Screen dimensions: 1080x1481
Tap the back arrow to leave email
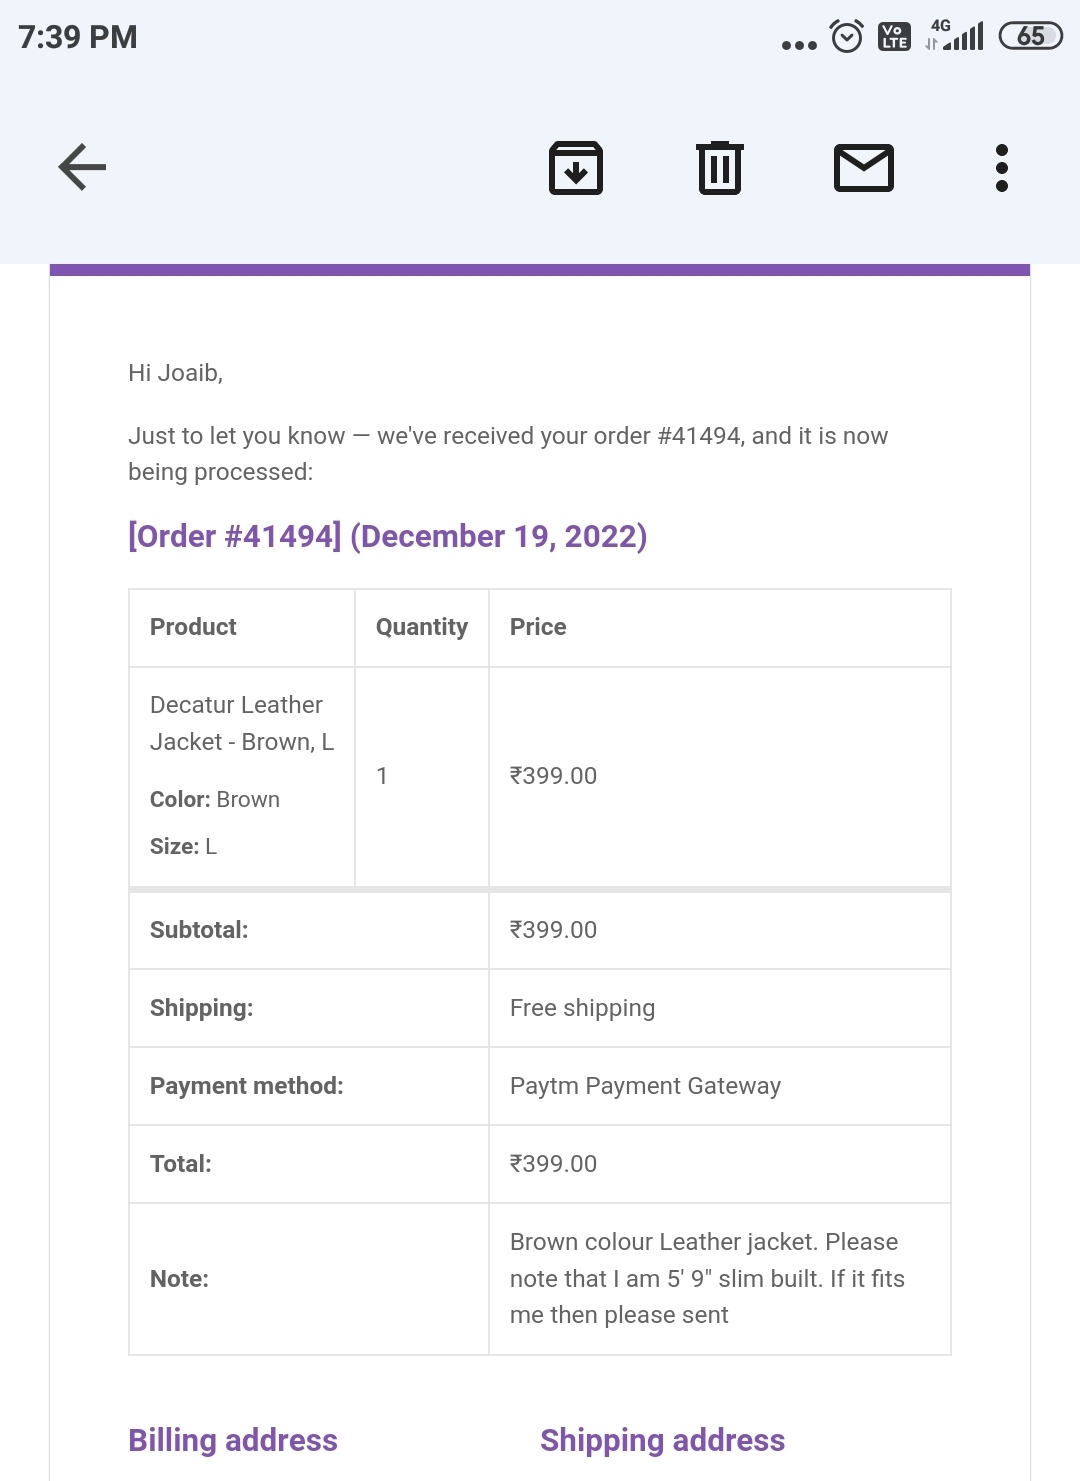(82, 167)
